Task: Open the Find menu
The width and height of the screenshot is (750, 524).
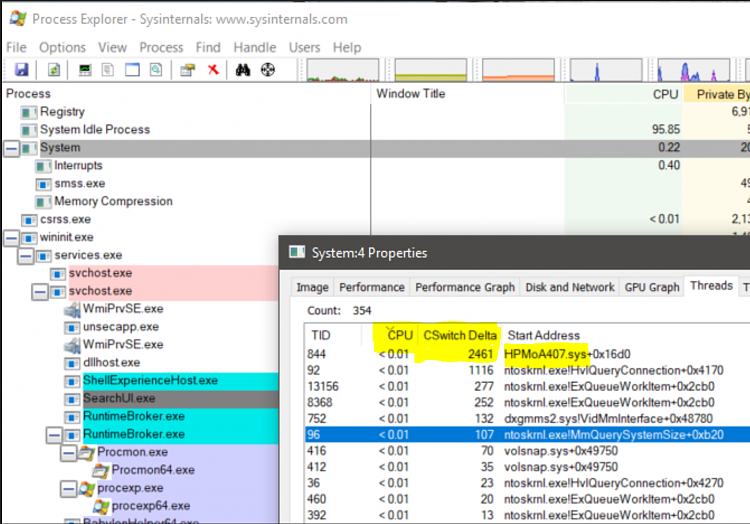Action: pos(208,47)
